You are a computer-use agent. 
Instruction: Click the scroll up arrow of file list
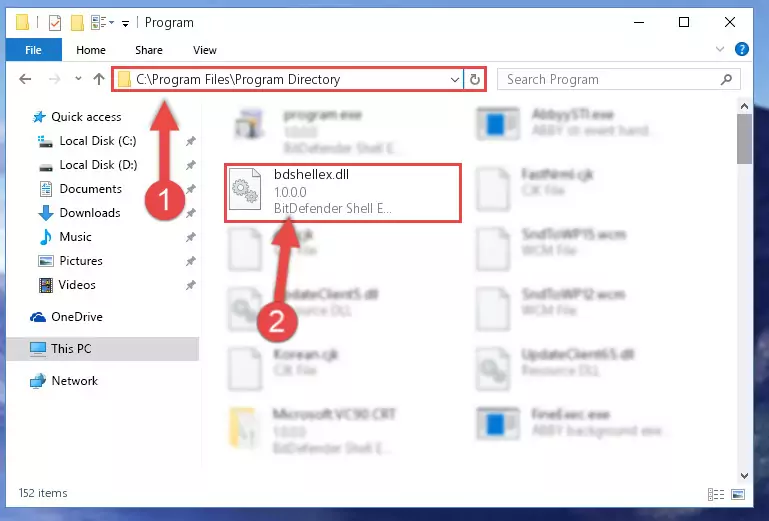[744, 106]
